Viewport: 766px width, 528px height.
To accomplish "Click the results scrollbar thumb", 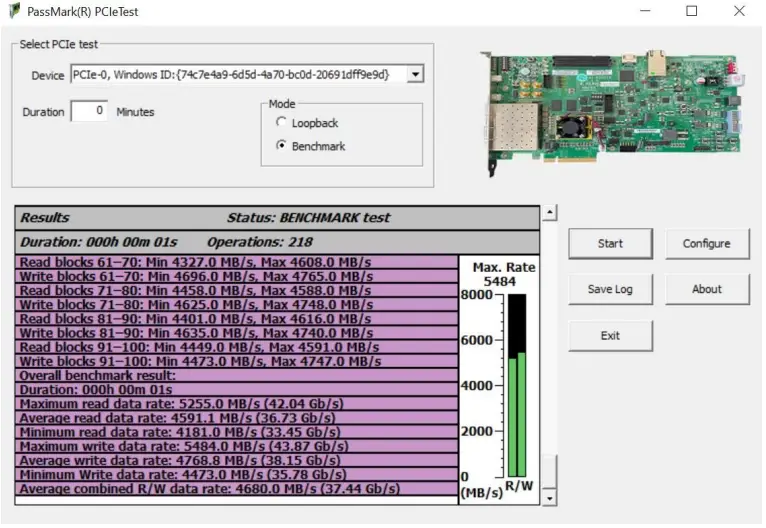I will point(550,471).
